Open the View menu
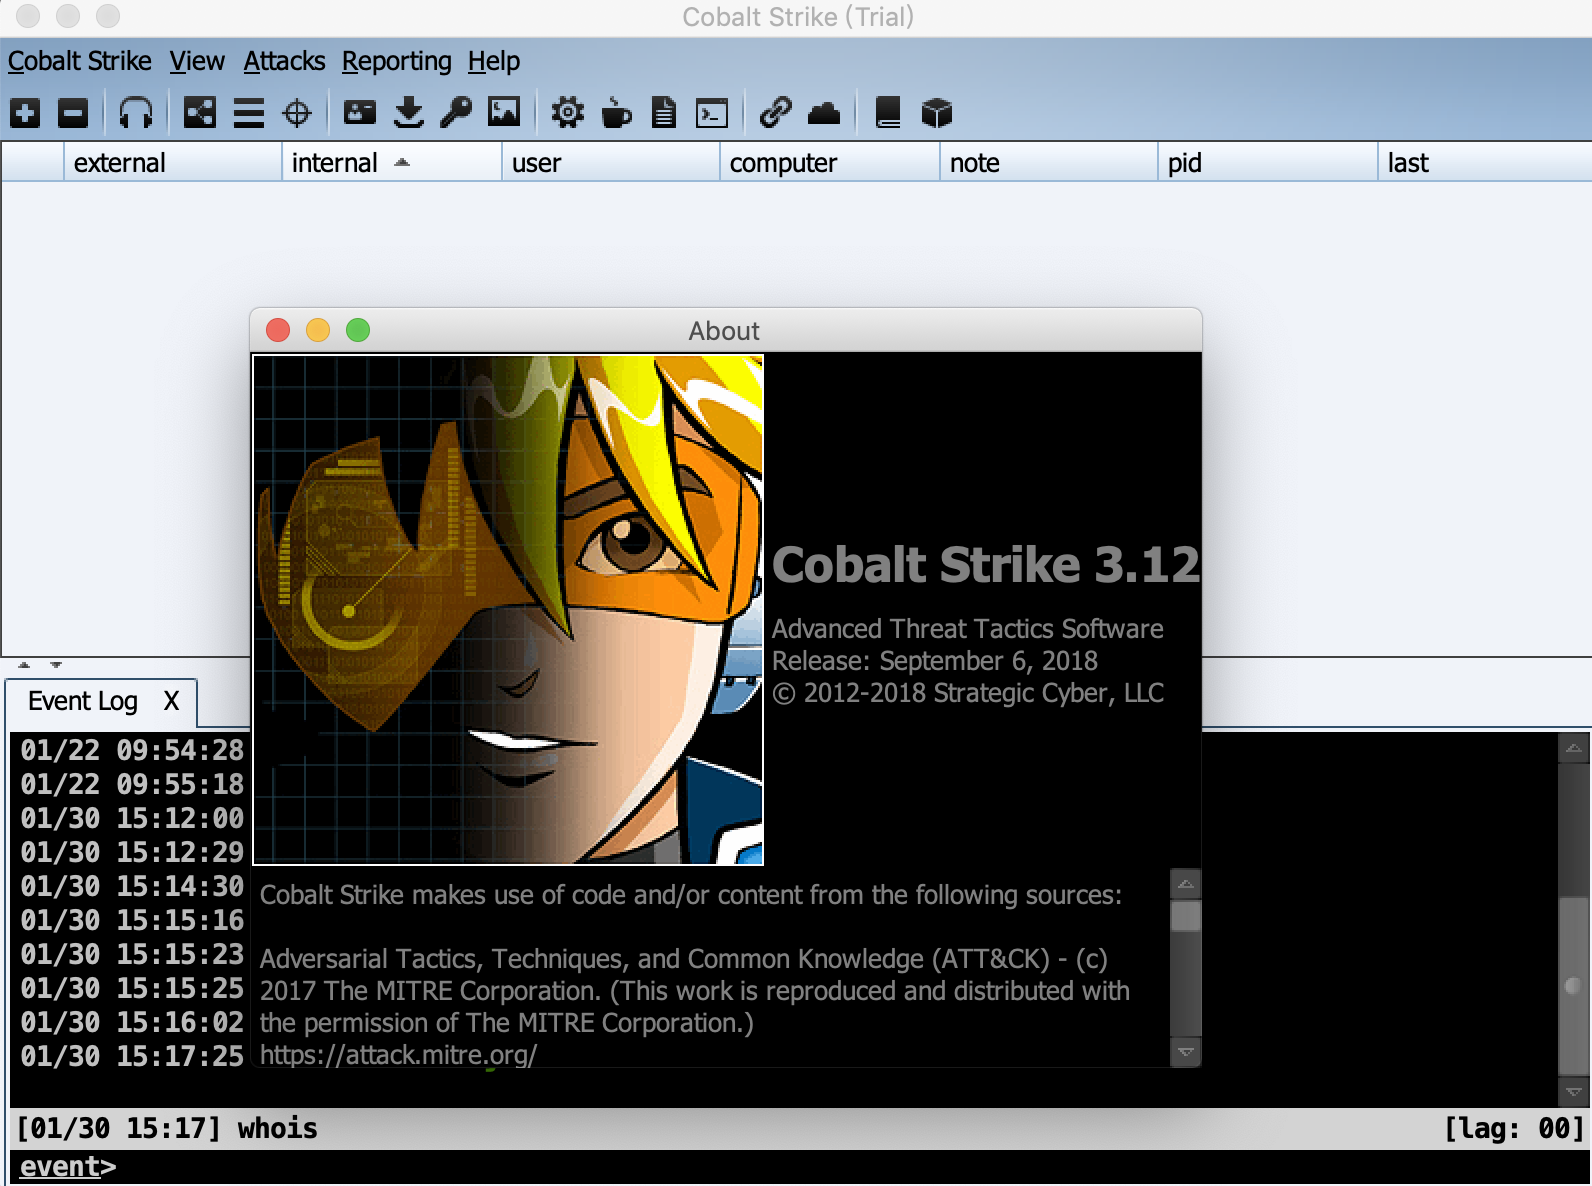Image resolution: width=1592 pixels, height=1186 pixels. (197, 61)
